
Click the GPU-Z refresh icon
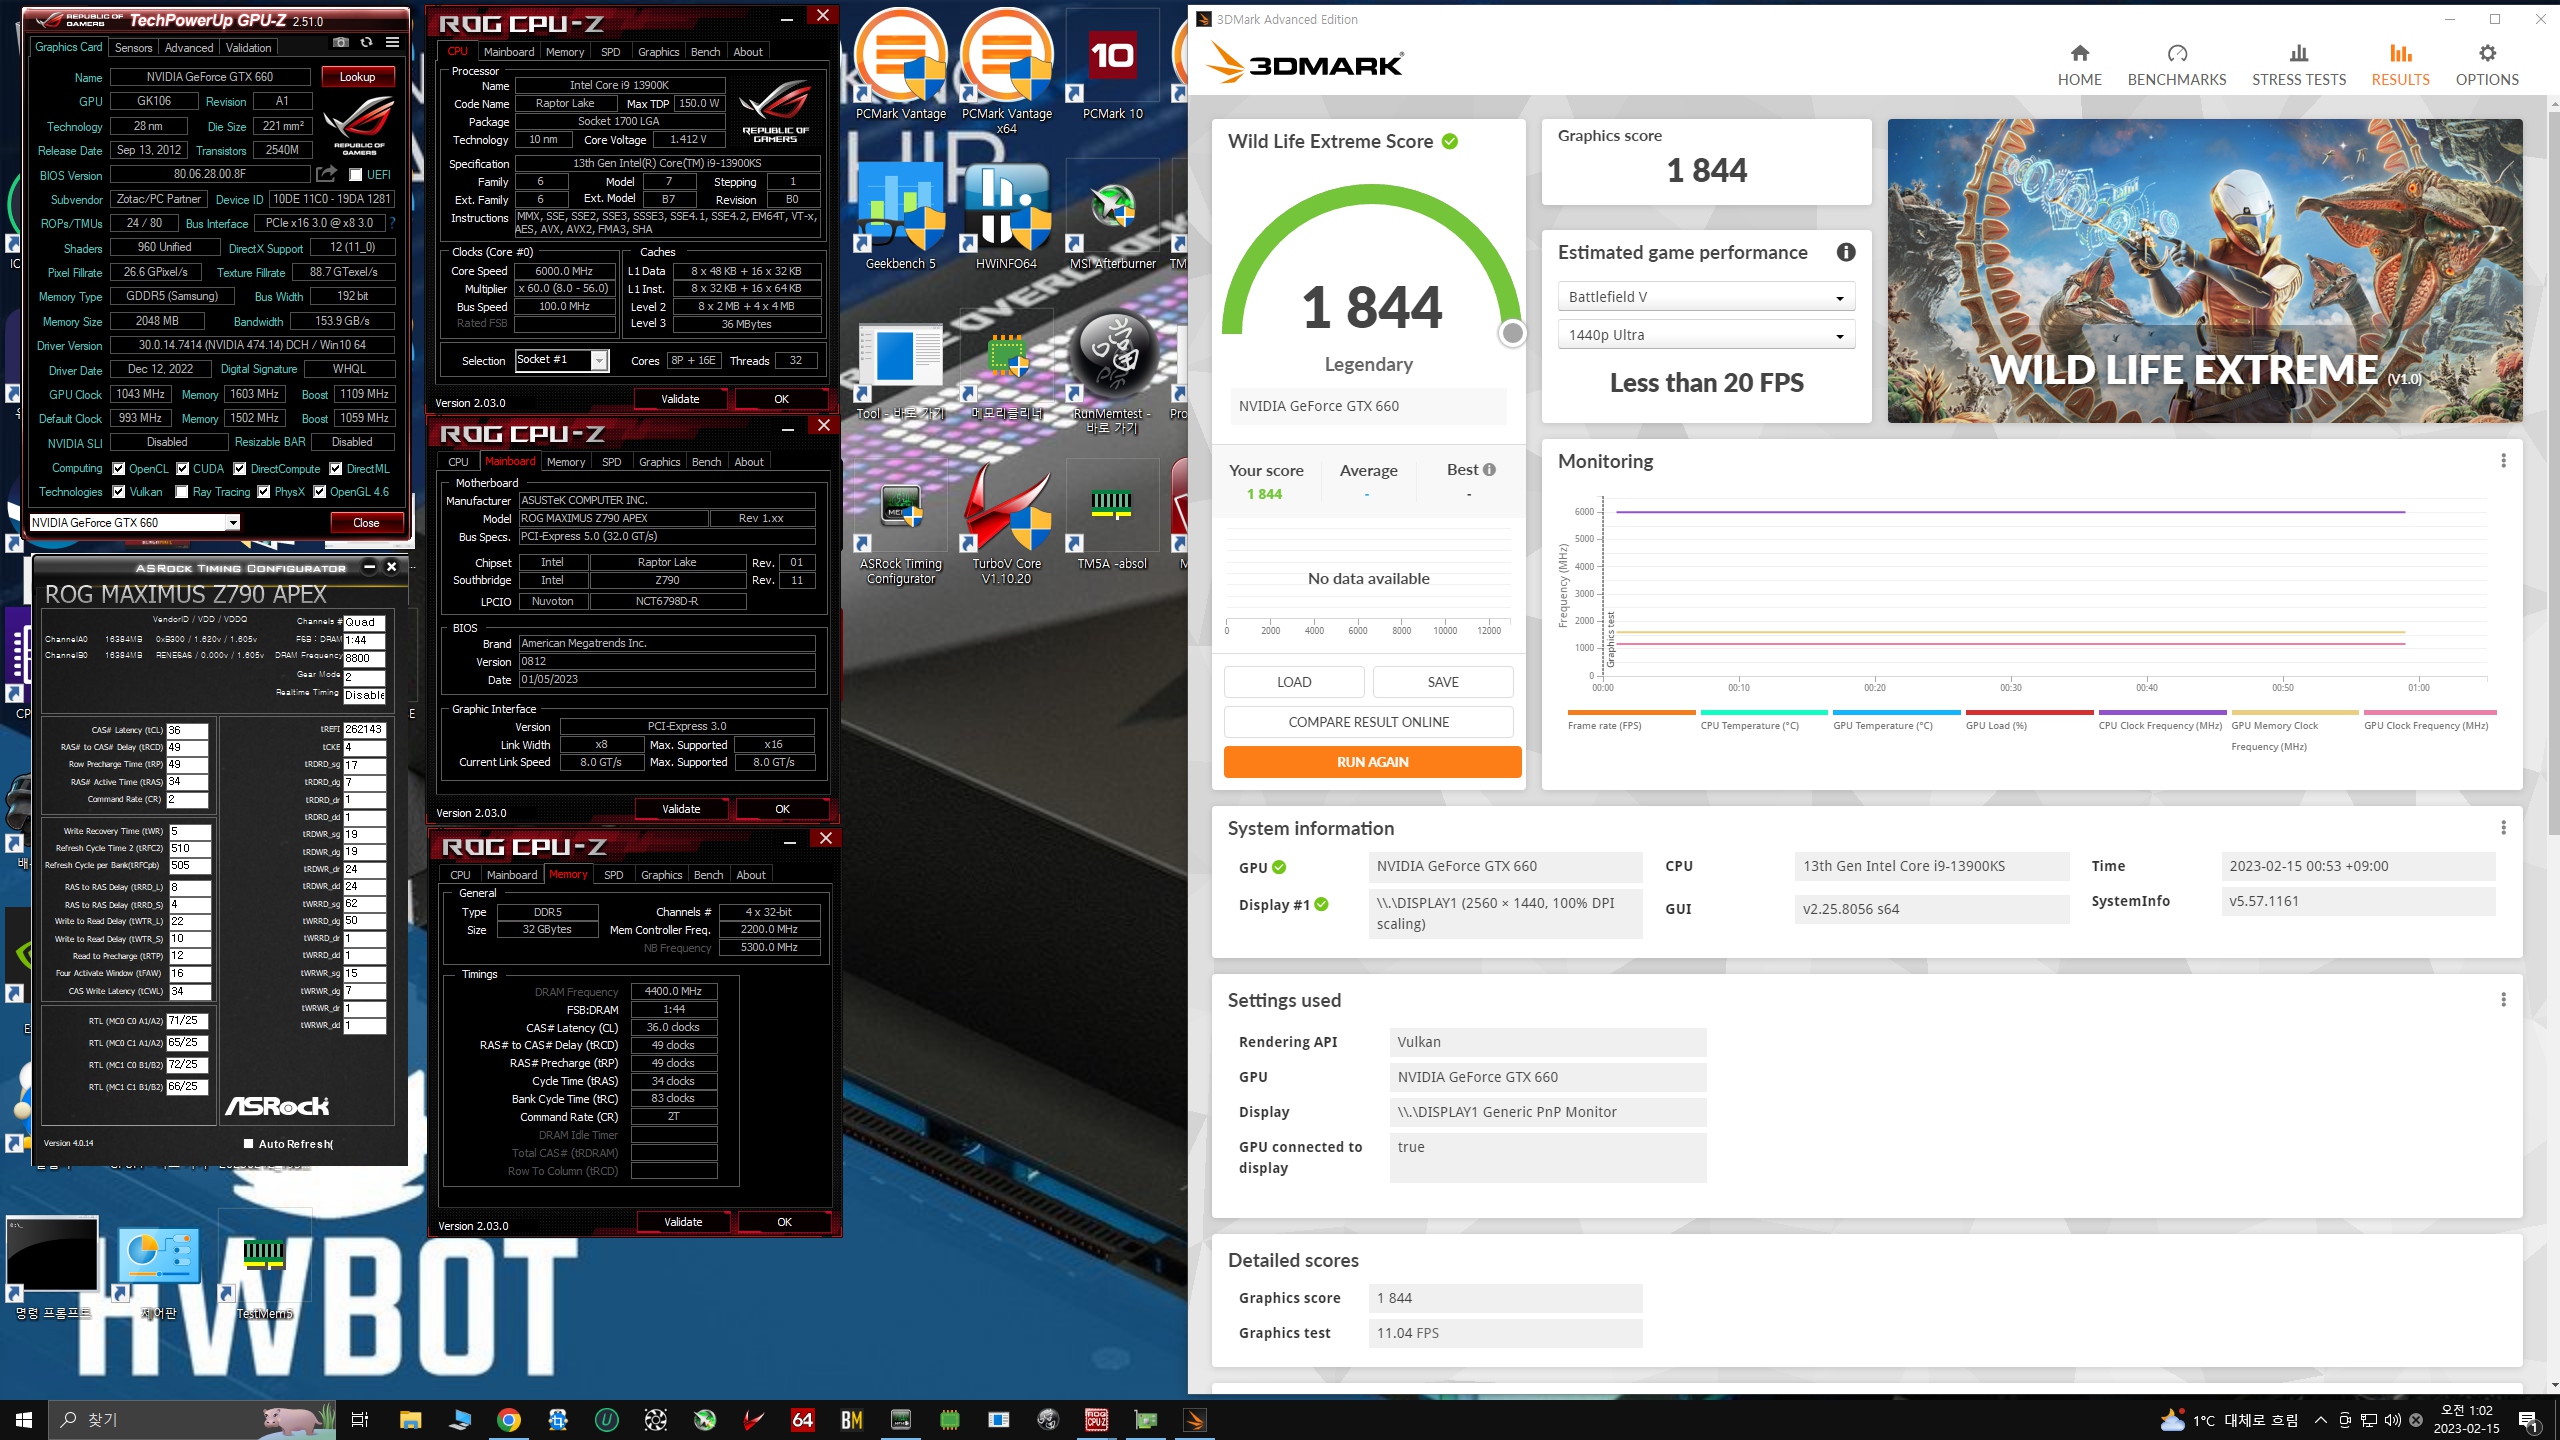(366, 43)
